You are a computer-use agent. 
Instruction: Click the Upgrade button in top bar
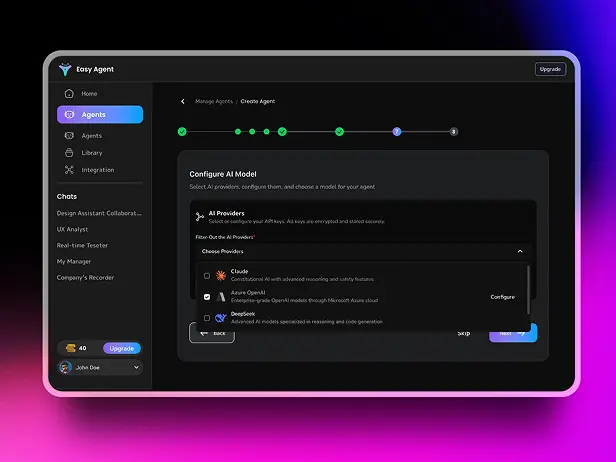550,69
